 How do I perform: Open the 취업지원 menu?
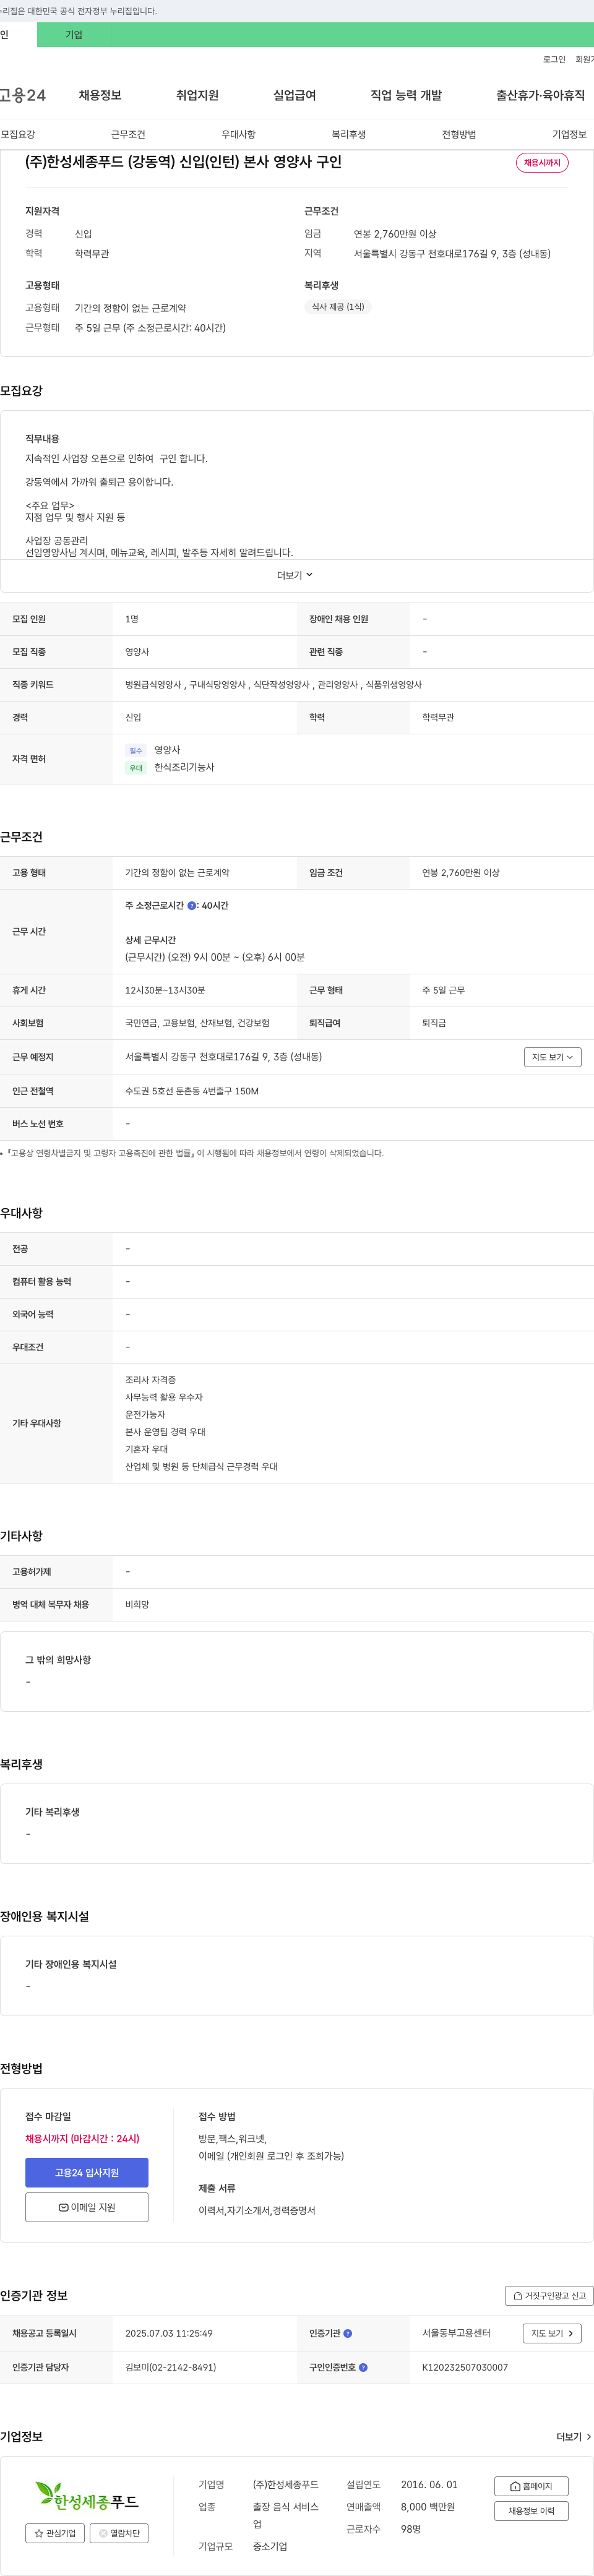pyautogui.click(x=197, y=95)
